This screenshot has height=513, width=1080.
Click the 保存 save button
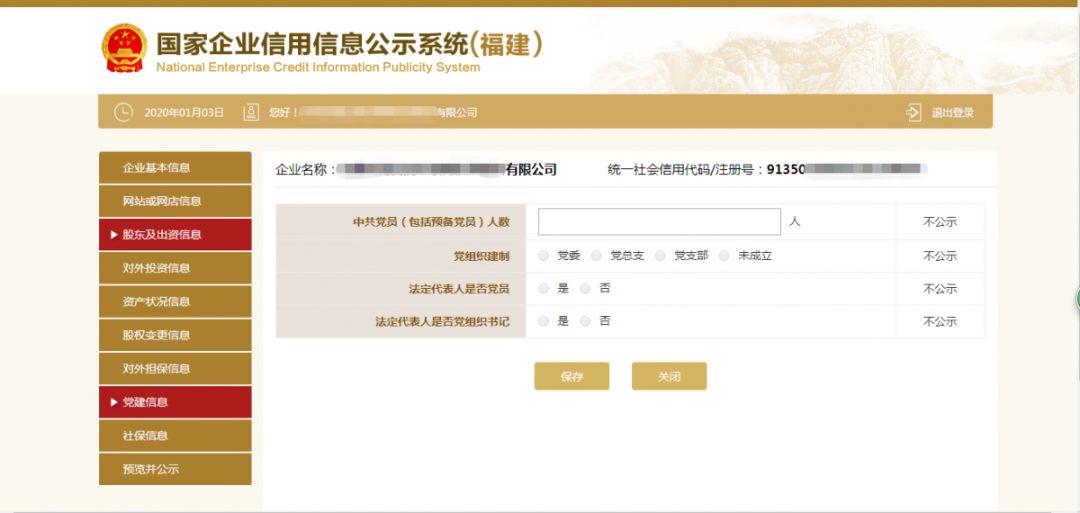point(572,376)
